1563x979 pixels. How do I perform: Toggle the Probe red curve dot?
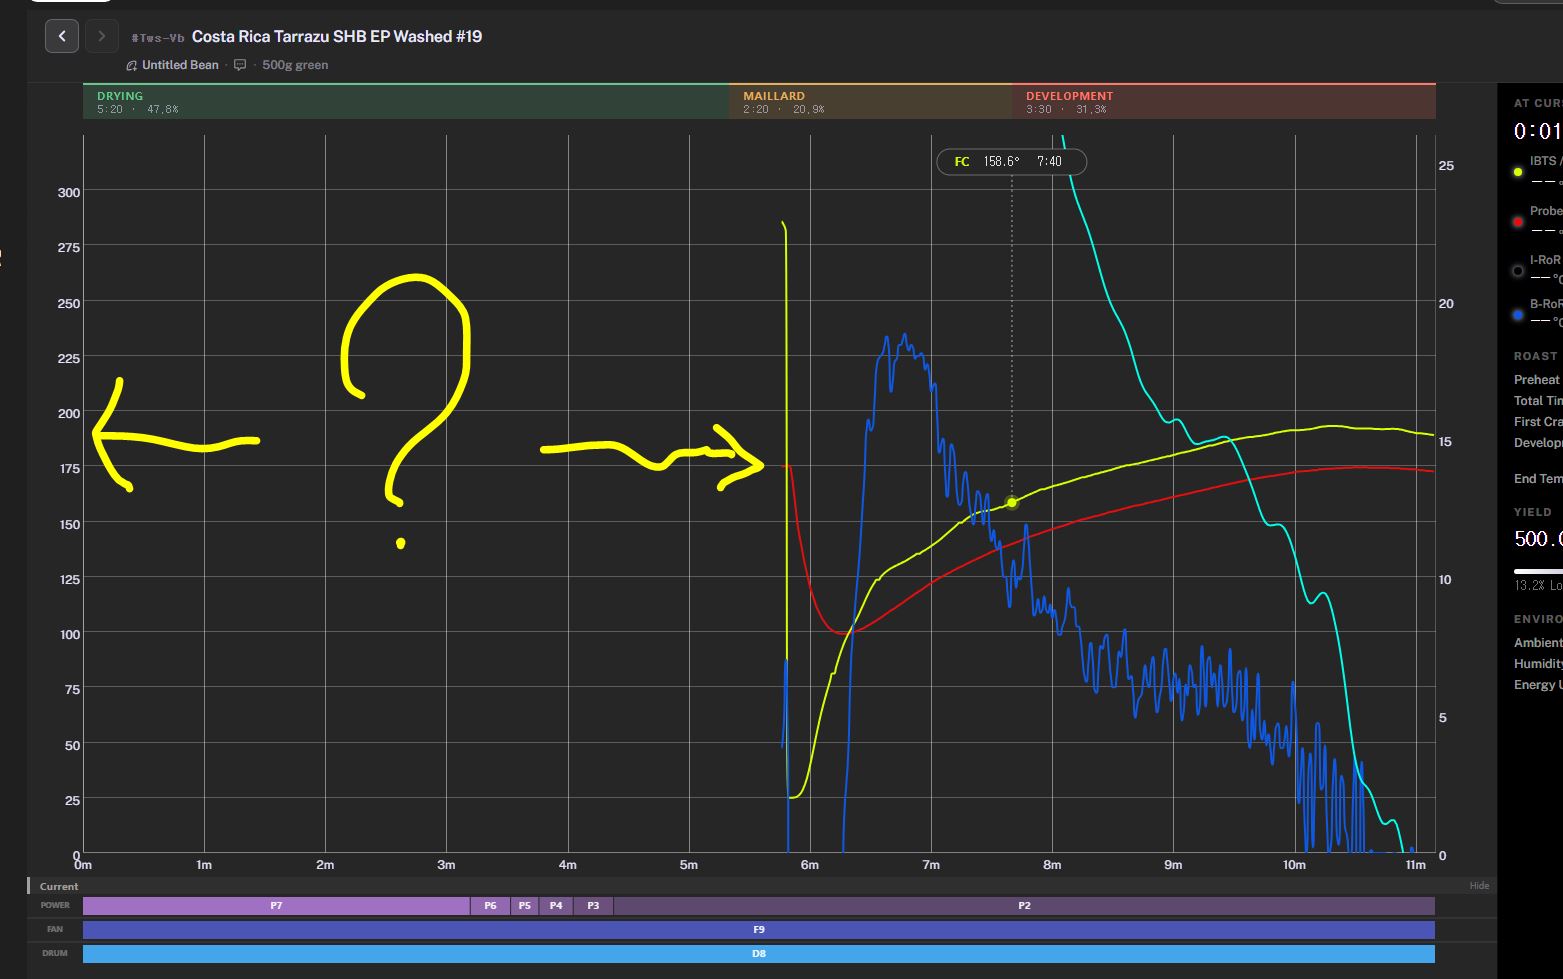[x=1518, y=222]
